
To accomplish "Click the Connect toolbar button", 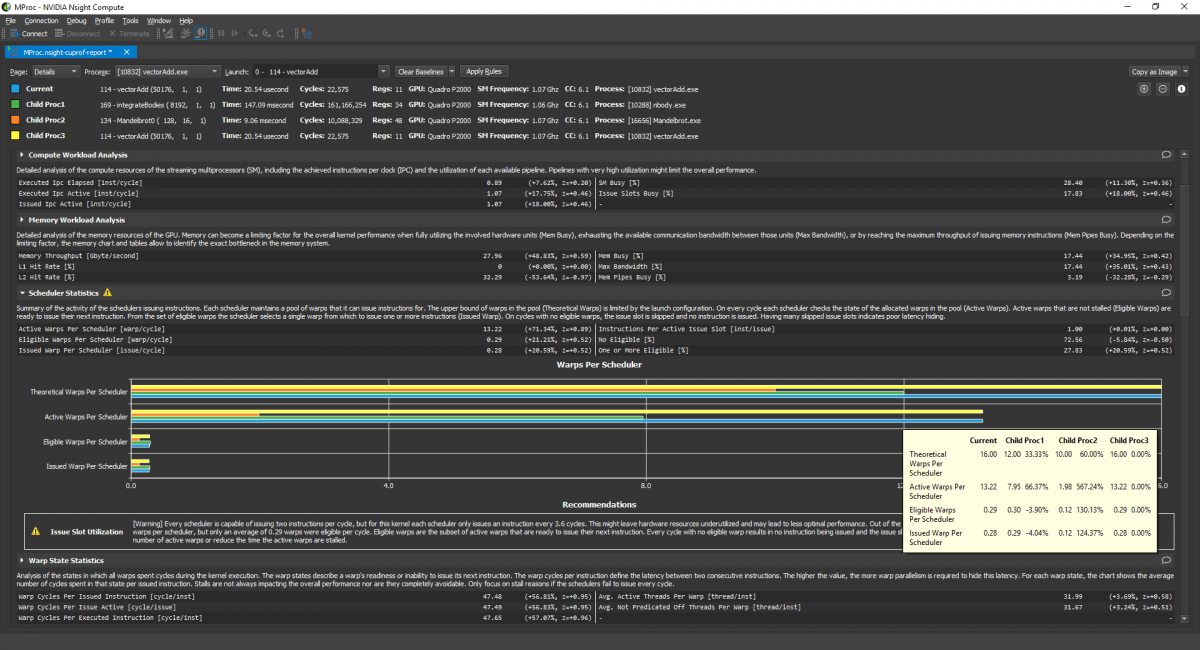I will pyautogui.click(x=28, y=33).
